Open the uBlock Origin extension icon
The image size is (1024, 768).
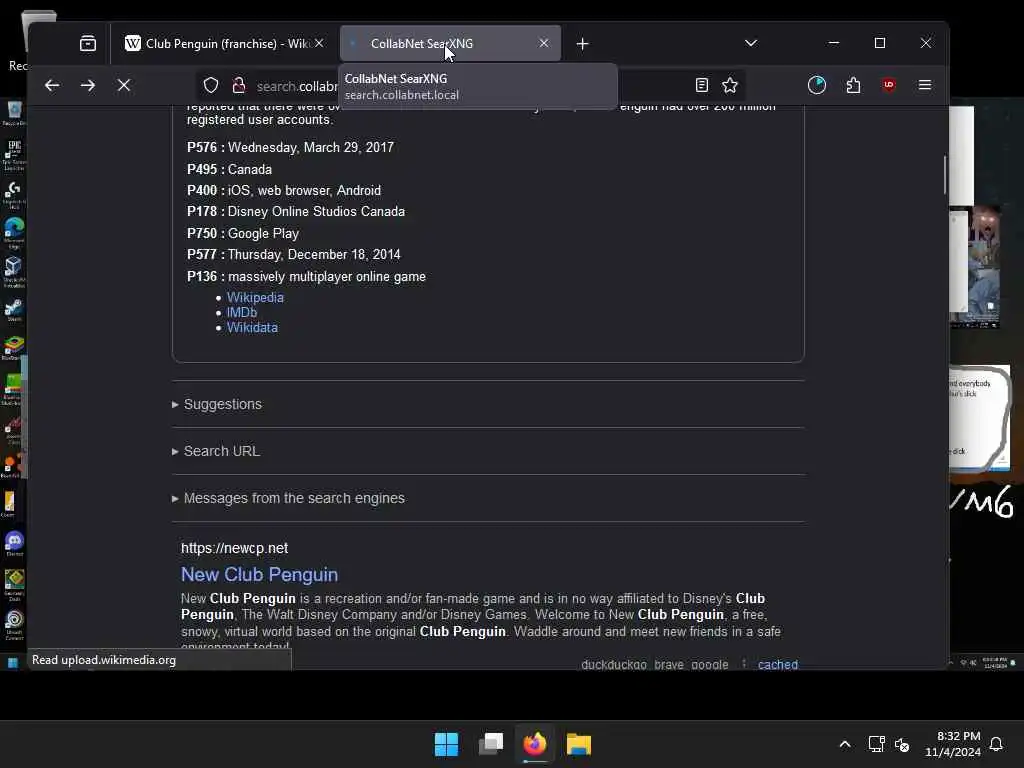(889, 85)
